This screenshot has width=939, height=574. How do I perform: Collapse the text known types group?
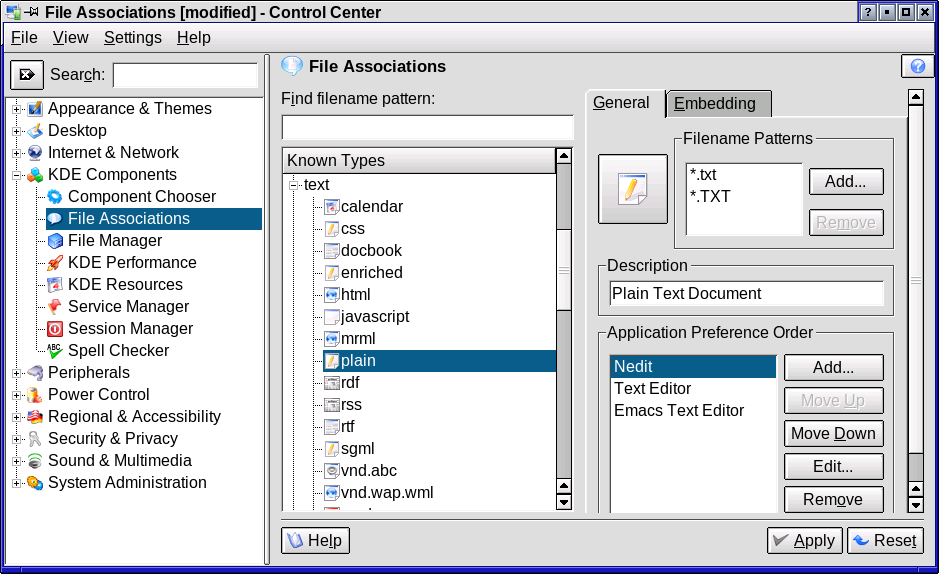pos(294,185)
